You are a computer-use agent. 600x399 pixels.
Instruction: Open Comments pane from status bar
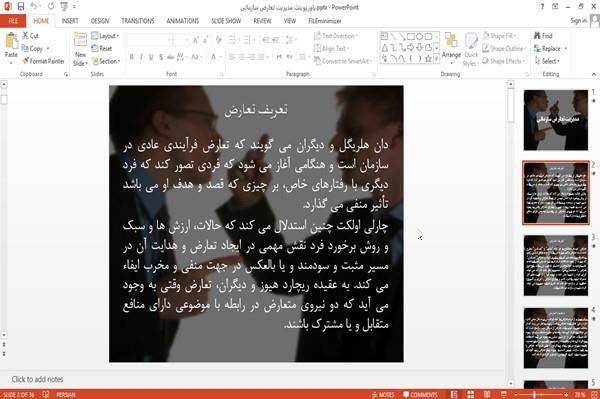(x=420, y=395)
